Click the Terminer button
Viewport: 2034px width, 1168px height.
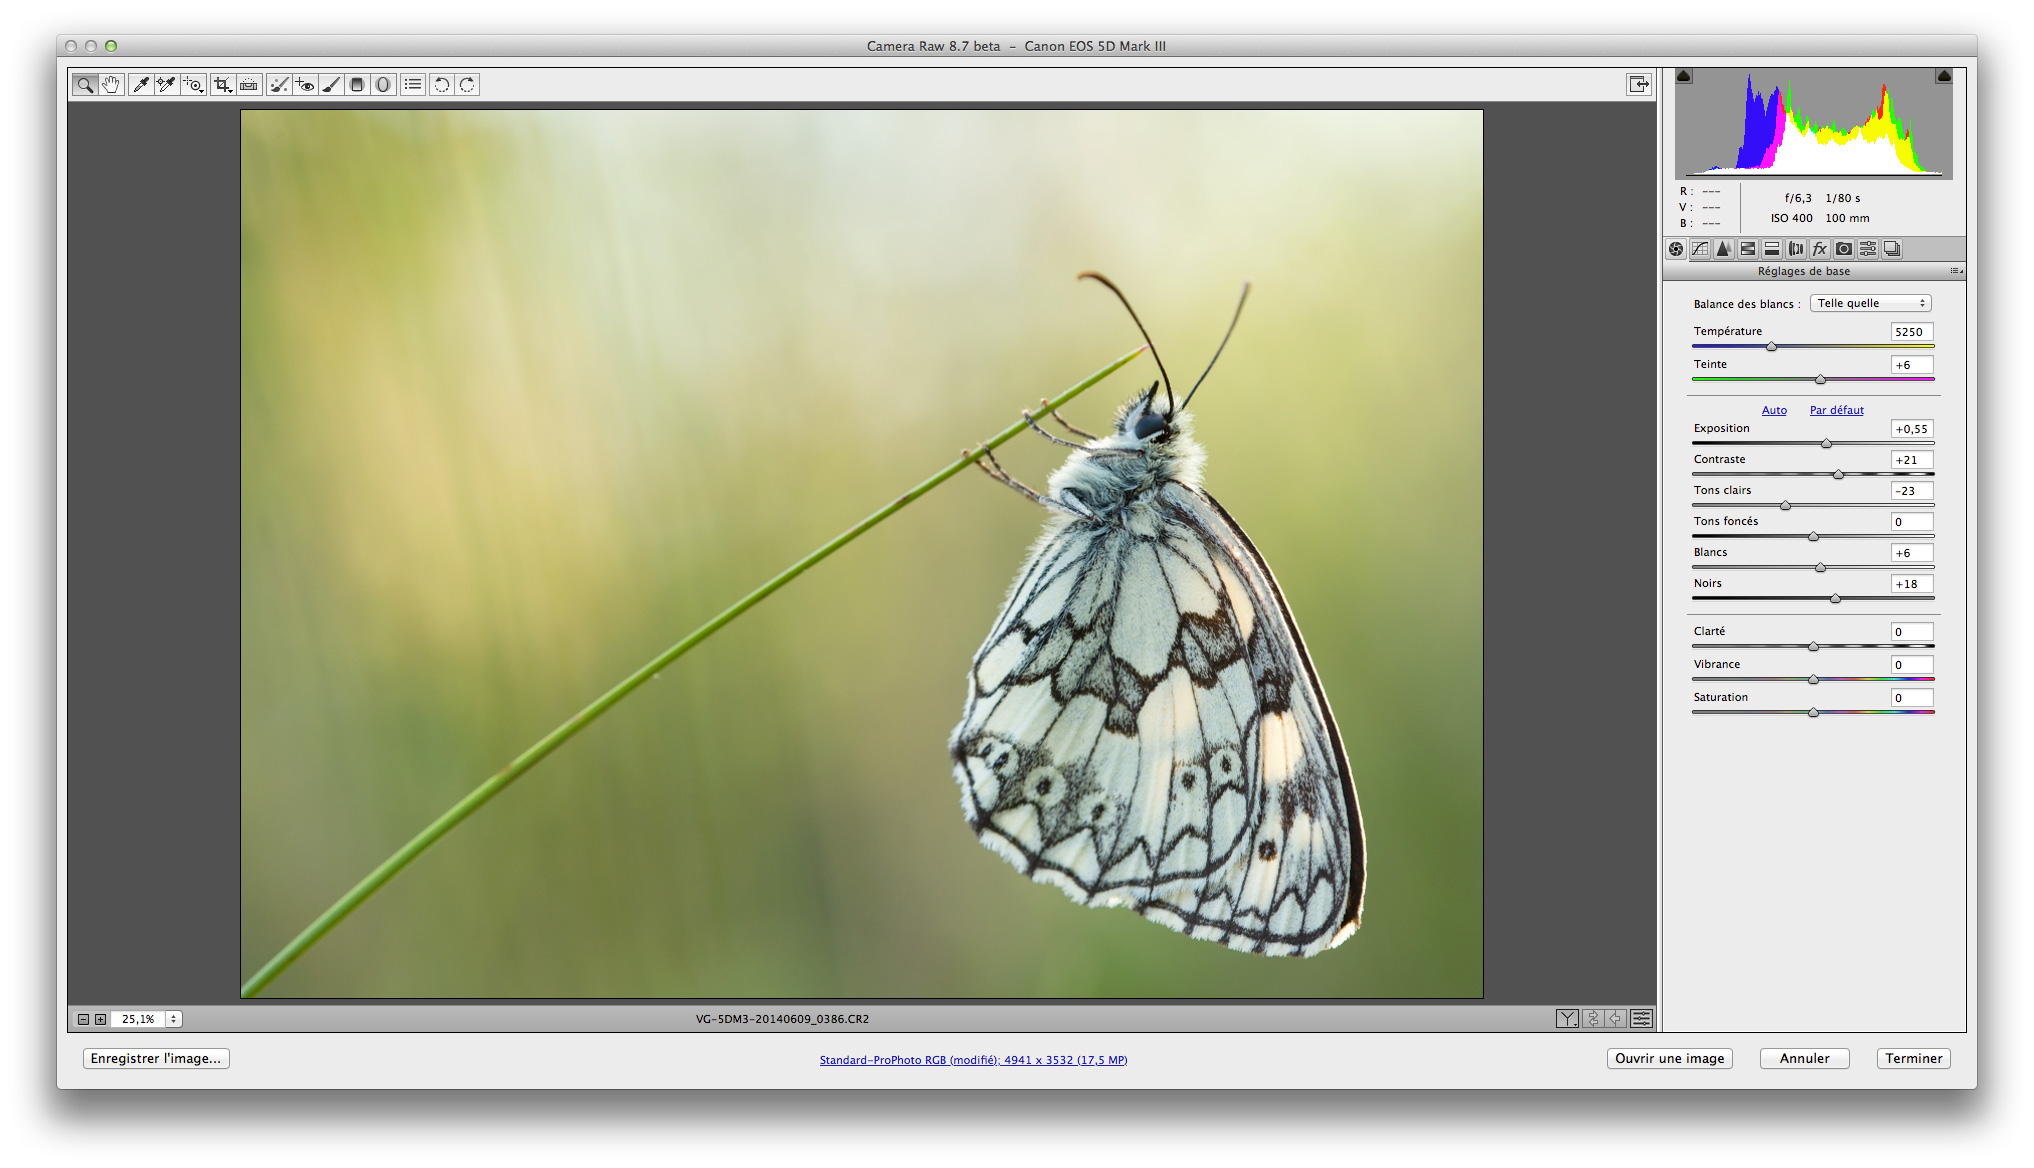1914,1058
